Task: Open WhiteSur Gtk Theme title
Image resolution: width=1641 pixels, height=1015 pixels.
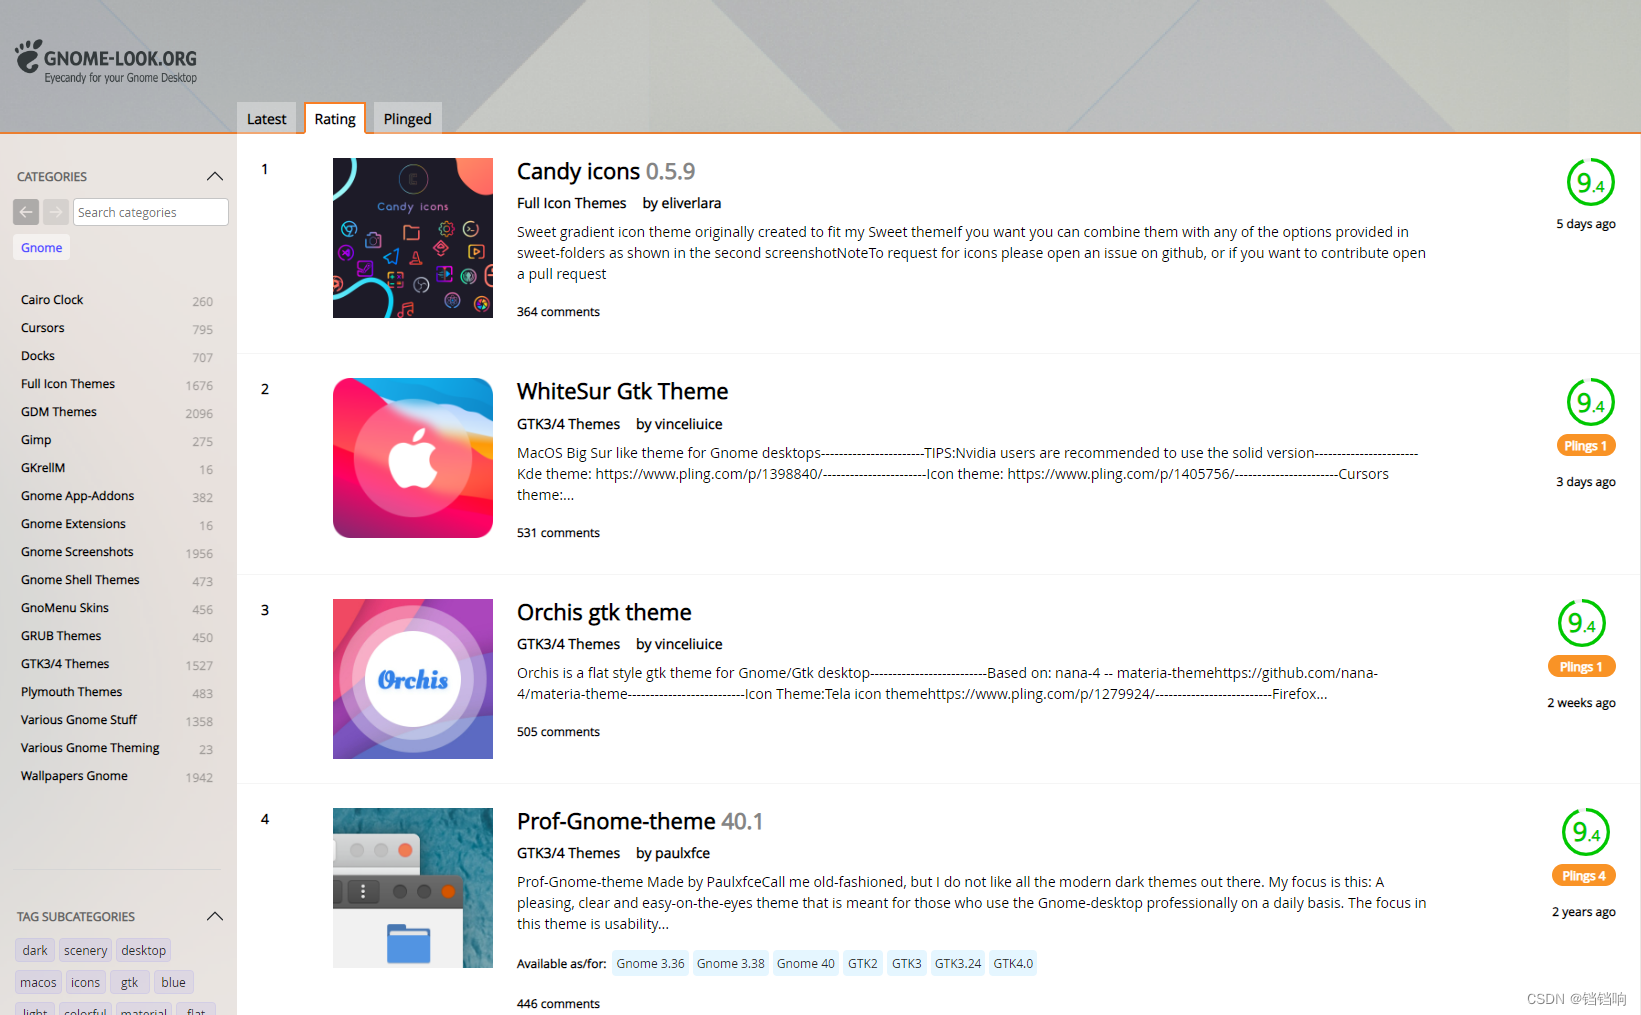Action: pos(622,391)
